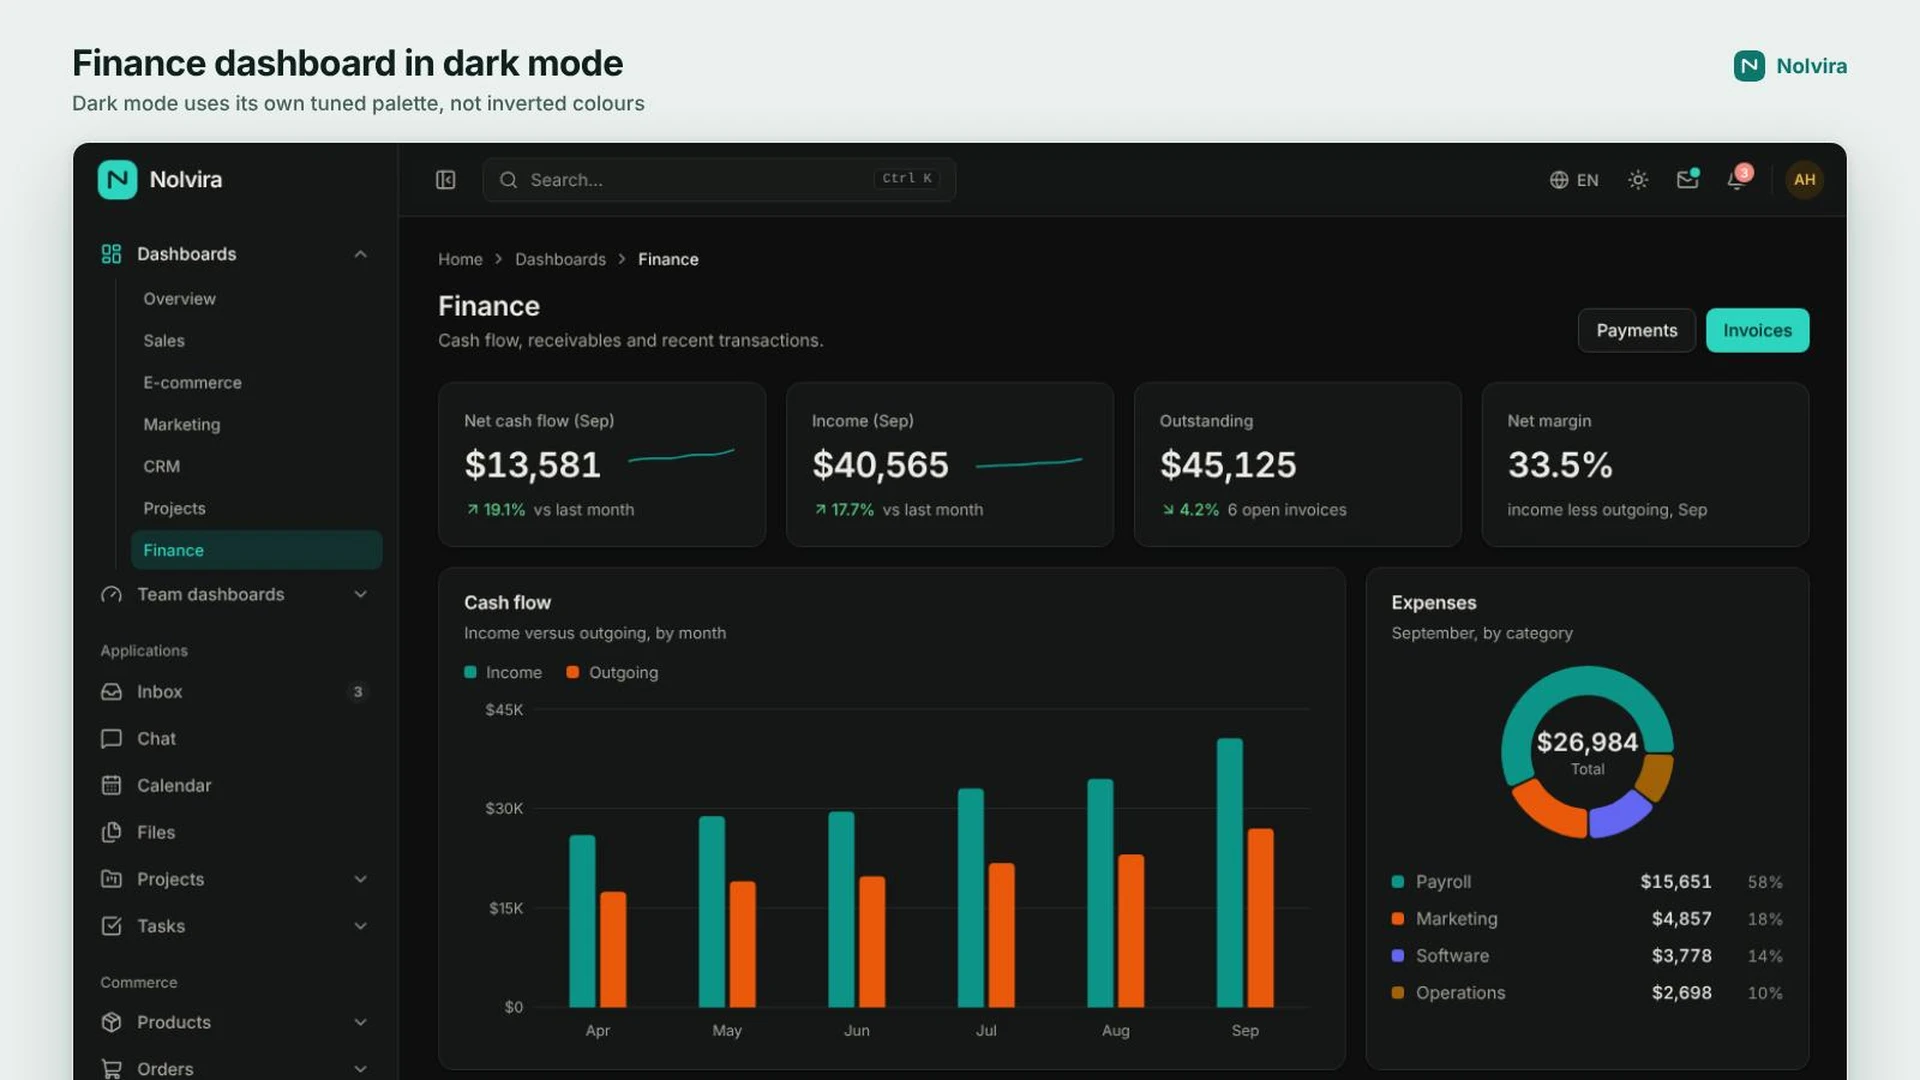The height and width of the screenshot is (1080, 1920).
Task: Select the Payroll expense row
Action: pos(1587,882)
